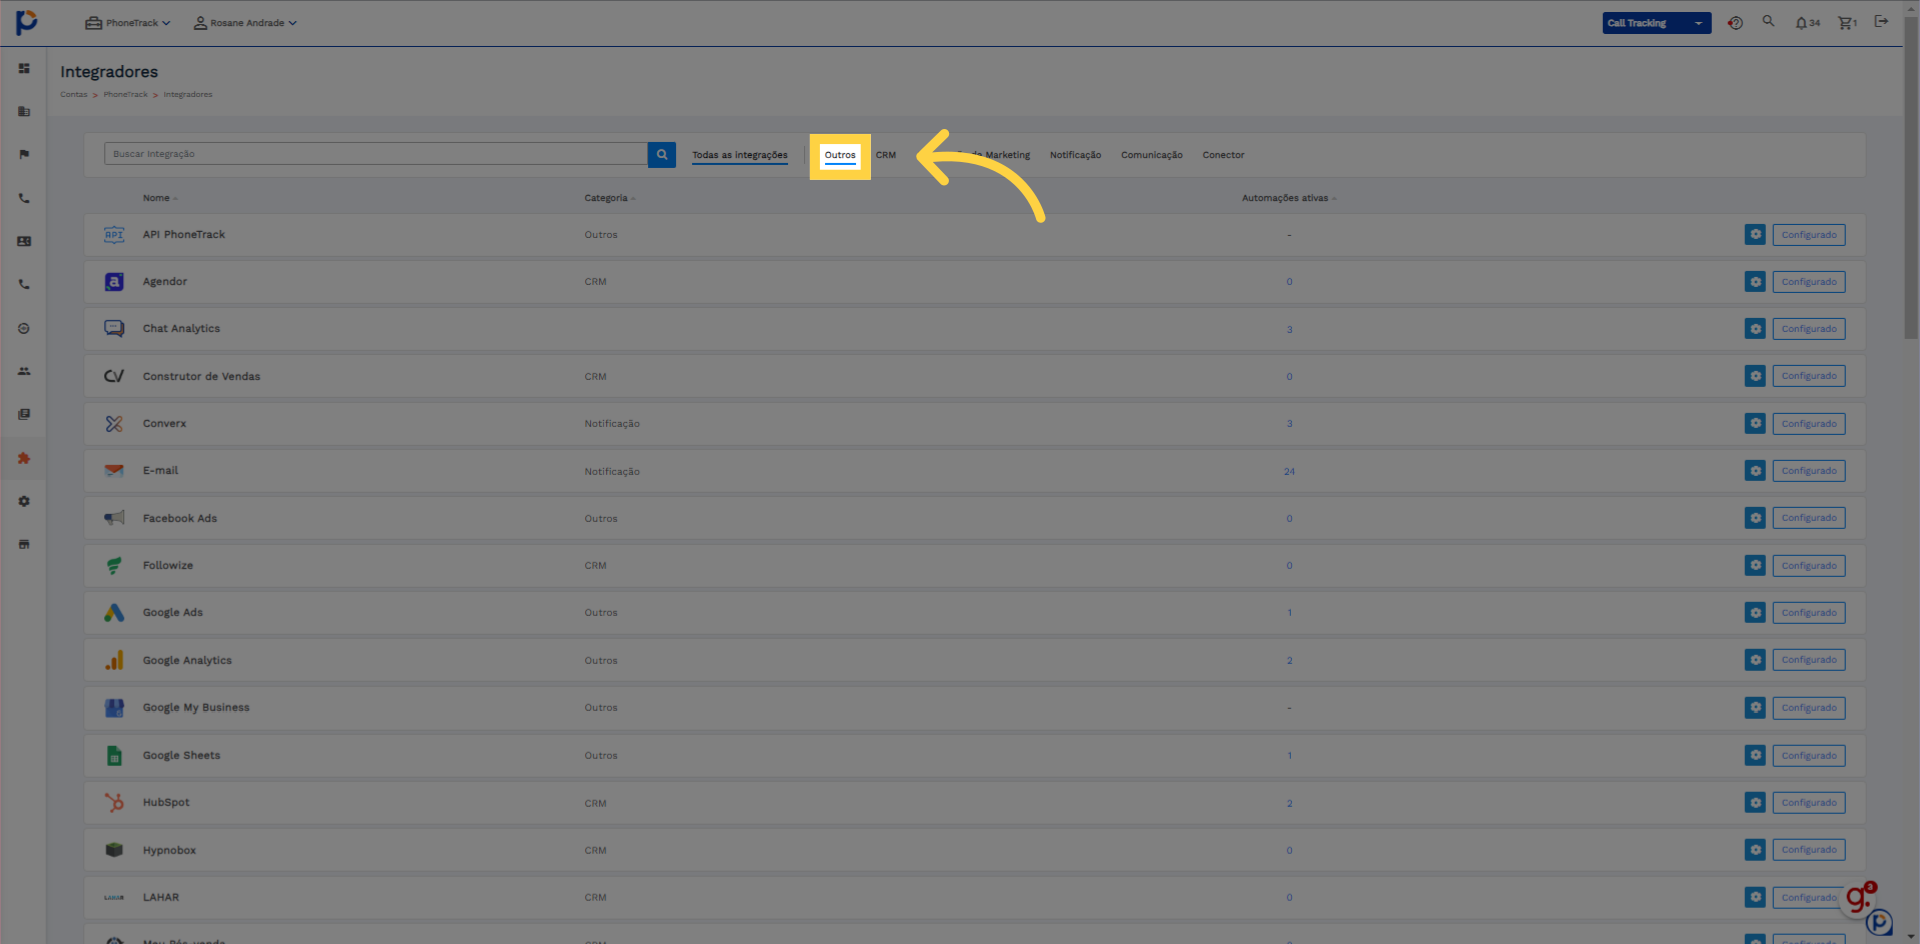Open the help question mark icon
The image size is (1920, 944).
click(1735, 23)
